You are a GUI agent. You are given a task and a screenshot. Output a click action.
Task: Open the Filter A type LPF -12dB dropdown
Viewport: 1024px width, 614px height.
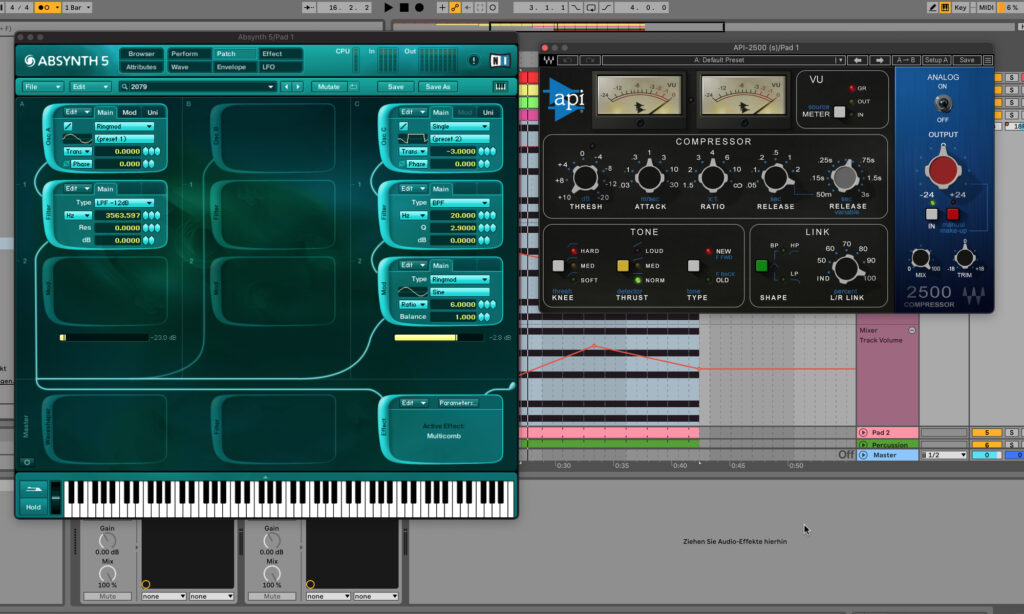pyautogui.click(x=124, y=202)
